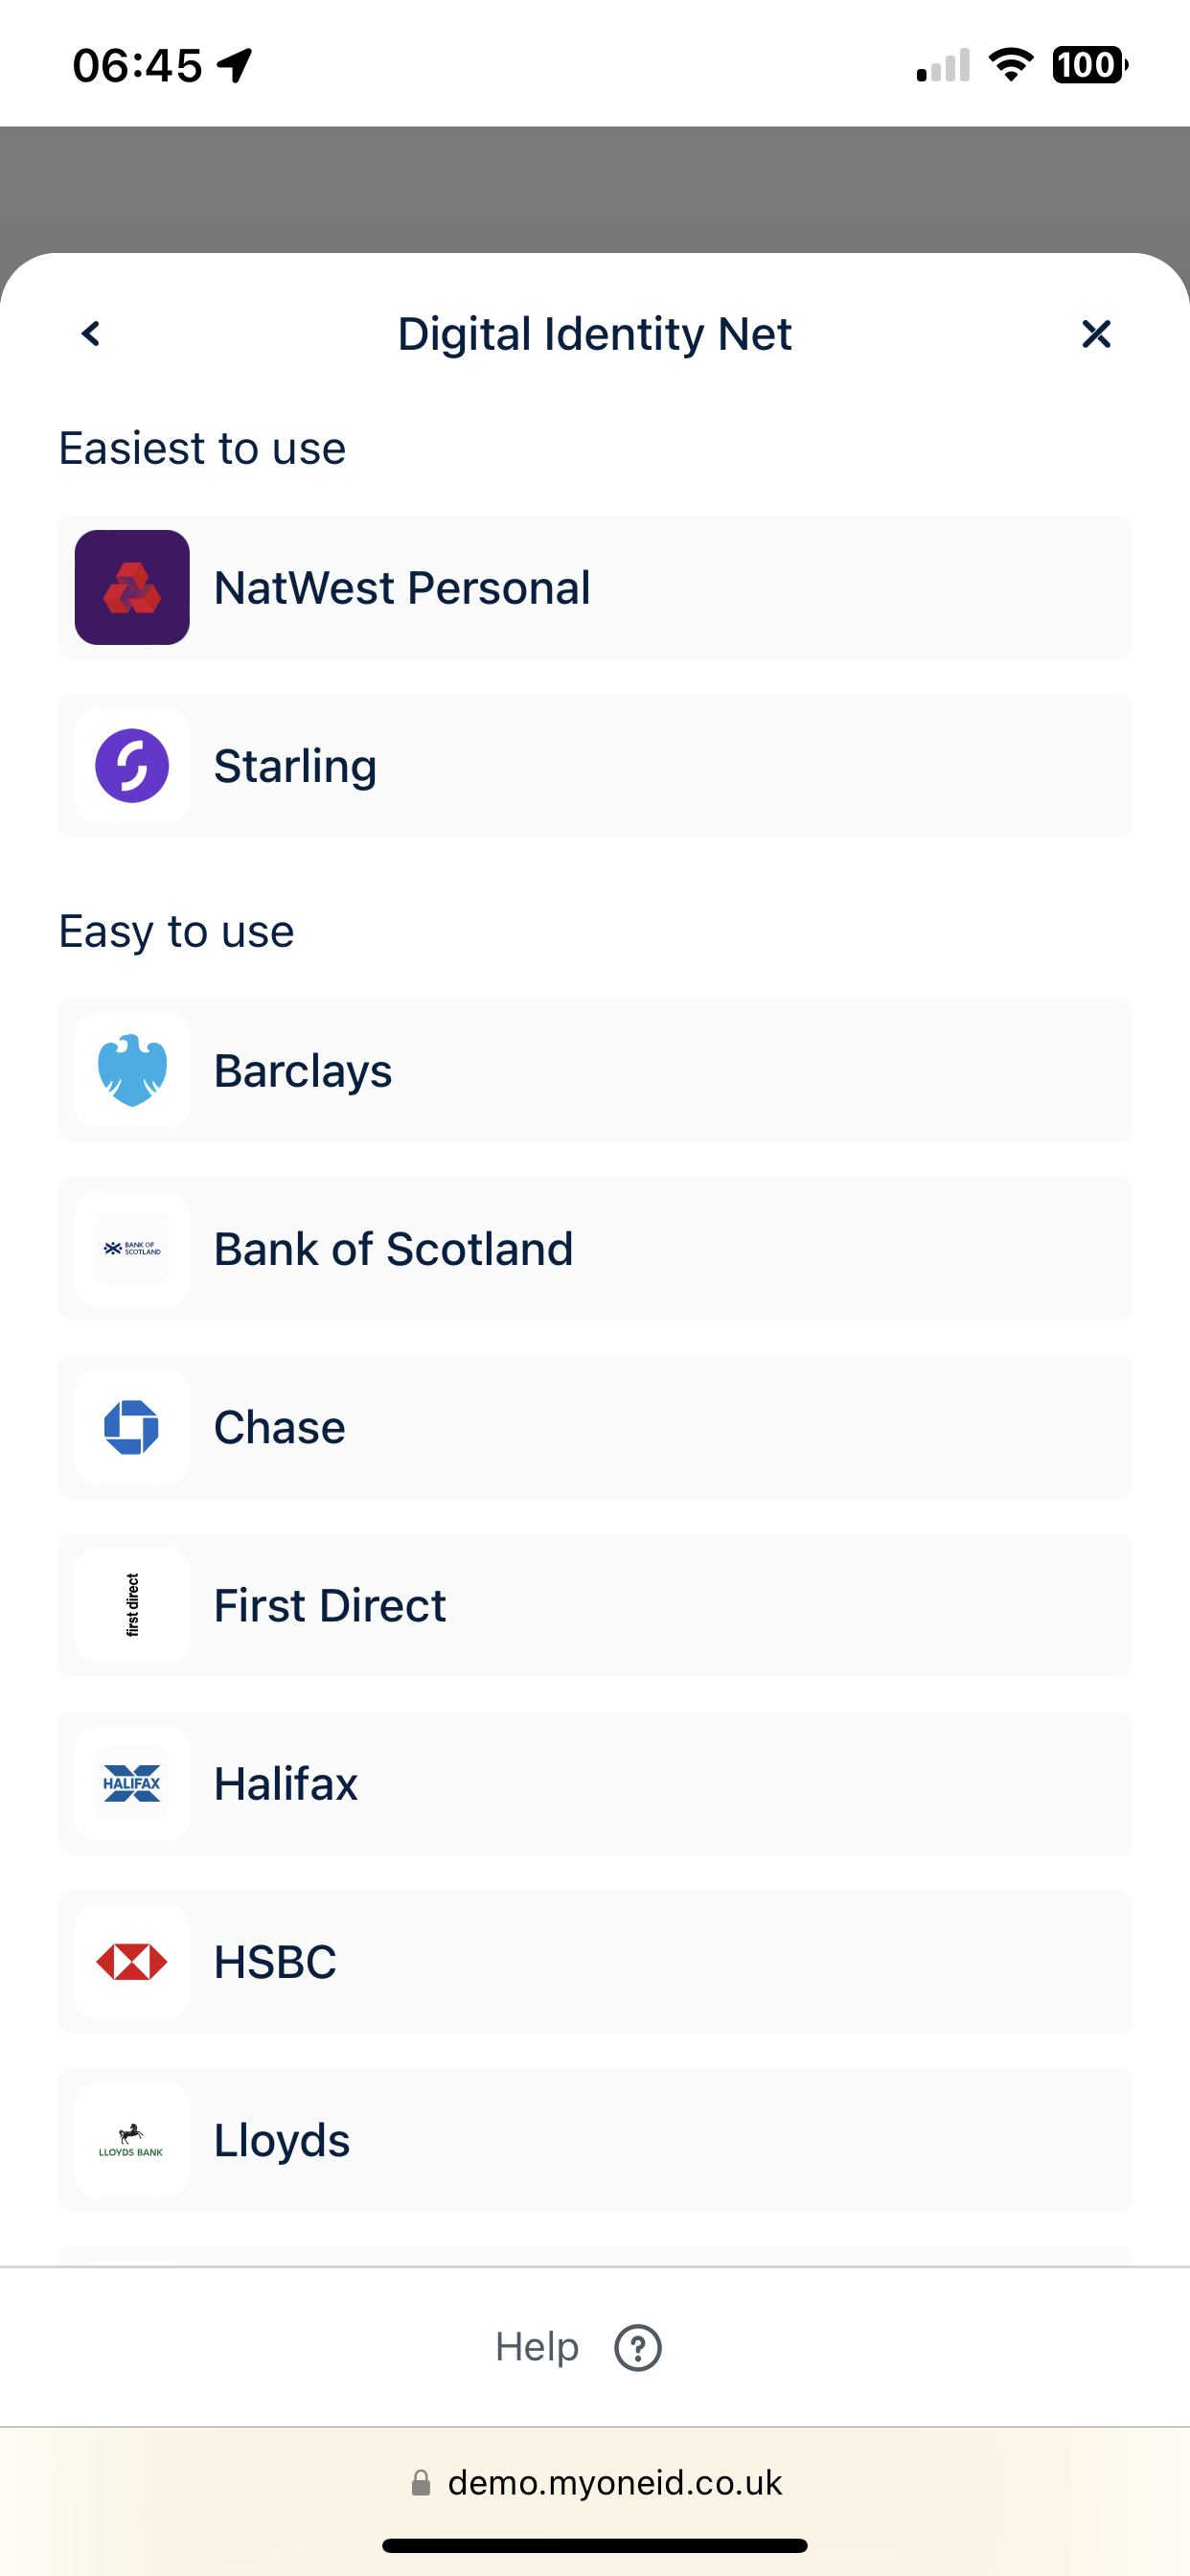Tap the Chase octagon logo
Image resolution: width=1190 pixels, height=2576 pixels.
coord(132,1427)
